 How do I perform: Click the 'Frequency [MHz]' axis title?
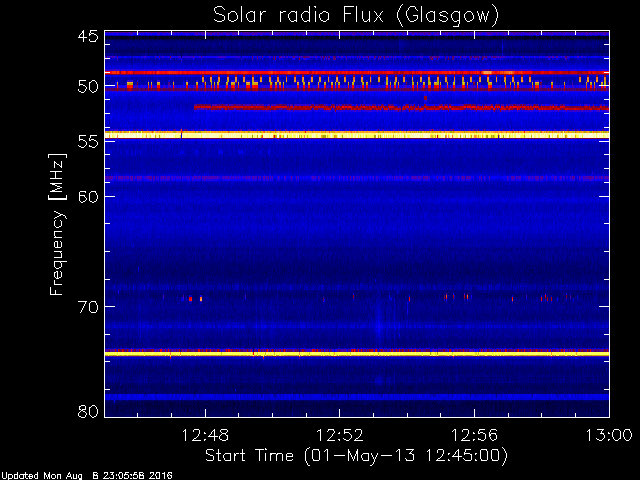coord(57,224)
